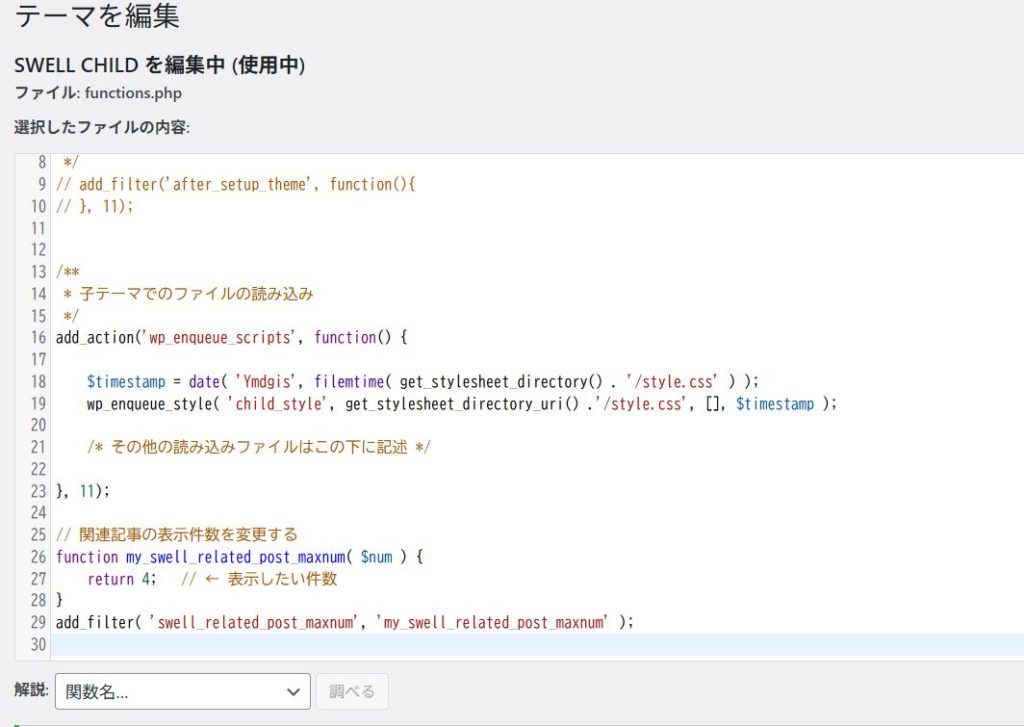Click the 'return 4;' statement

(121, 579)
